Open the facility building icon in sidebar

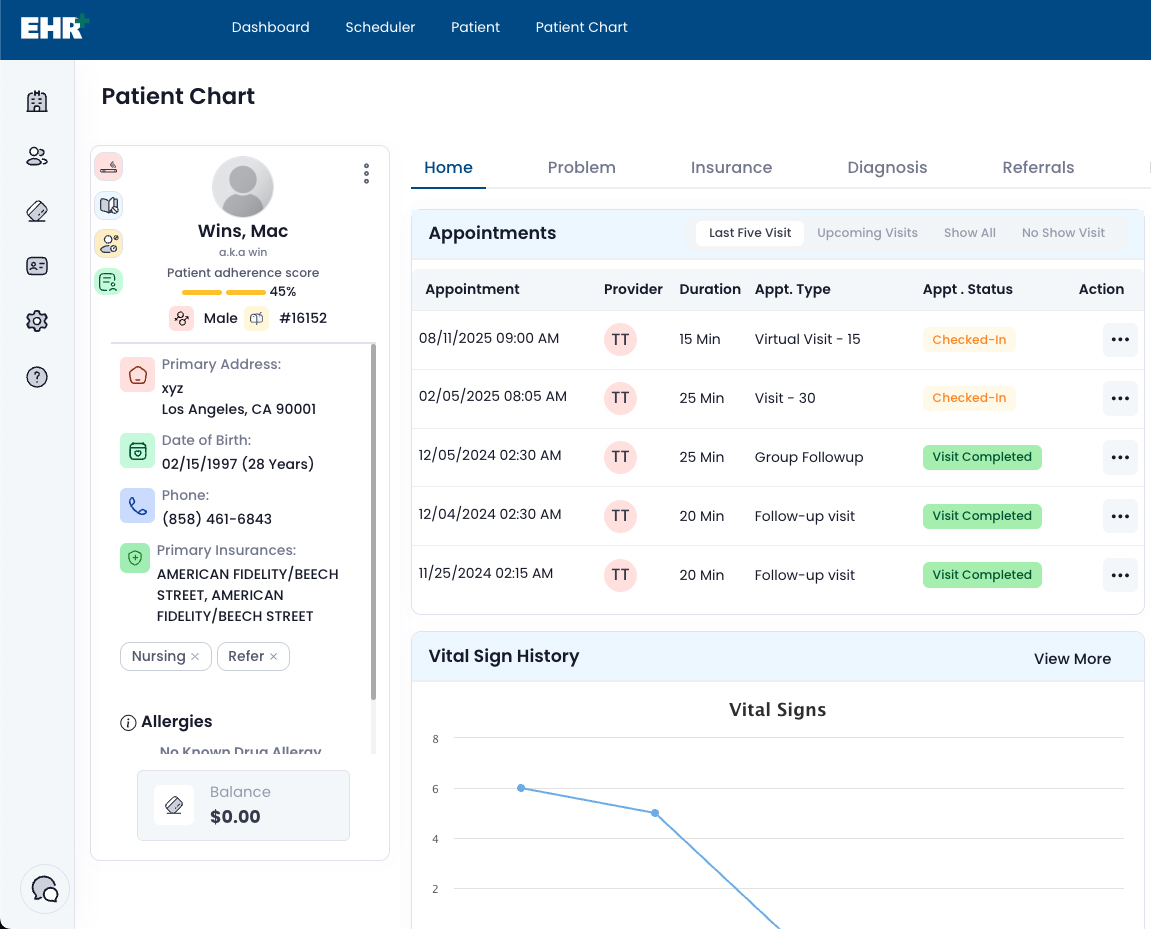pyautogui.click(x=37, y=101)
